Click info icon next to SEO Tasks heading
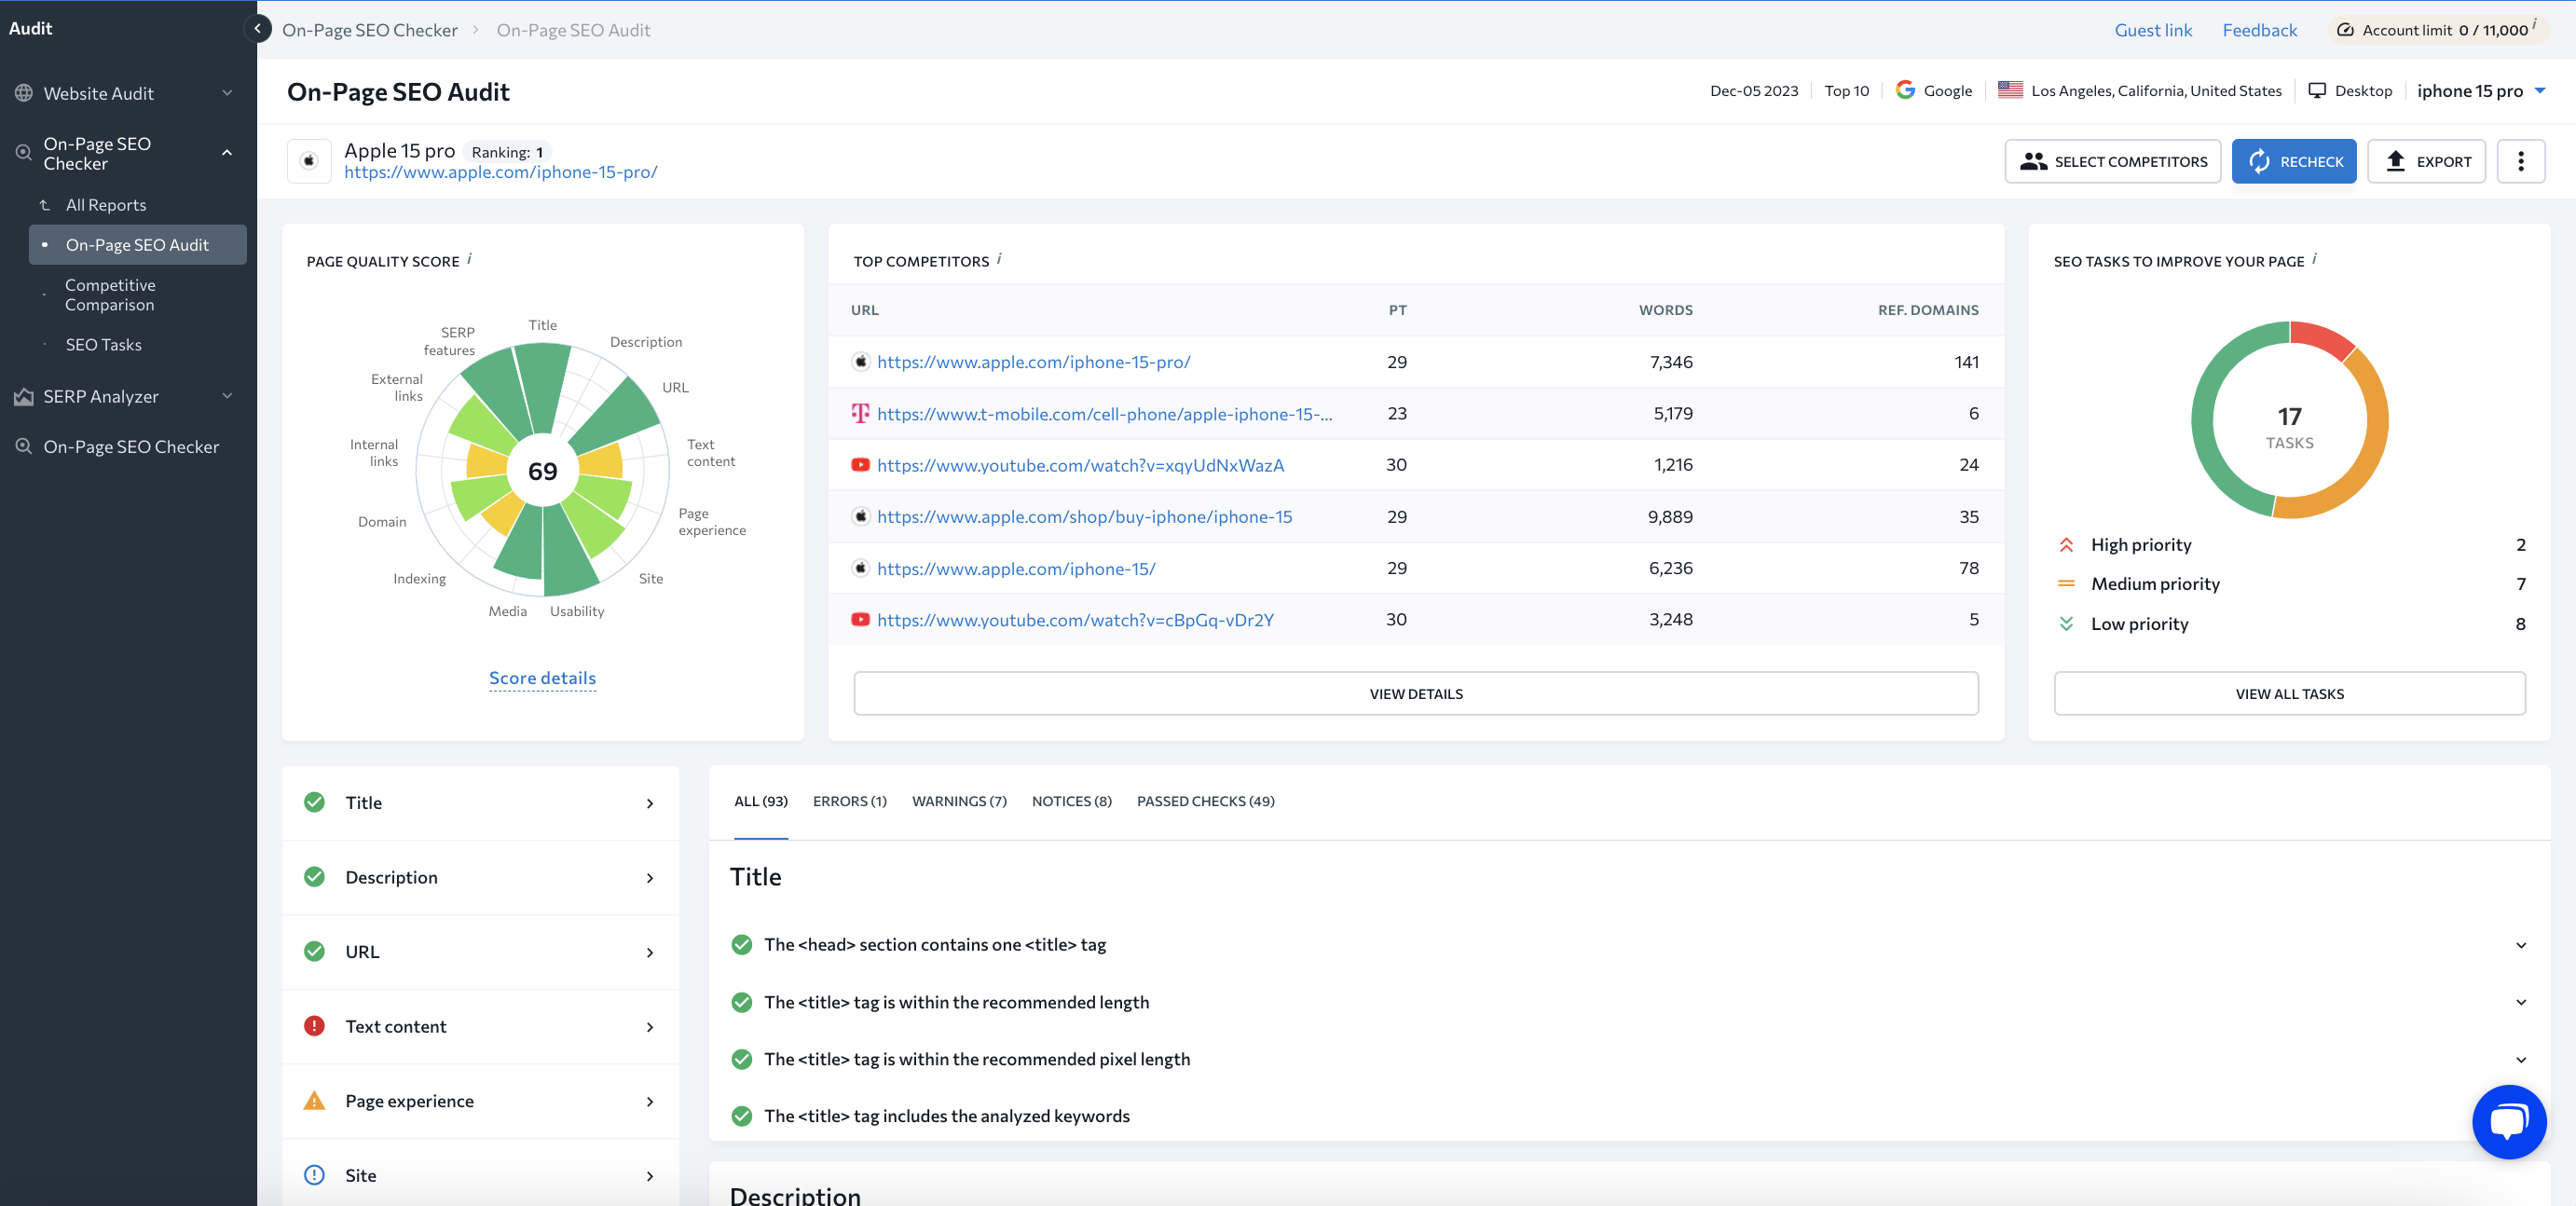2576x1206 pixels. pos(2314,259)
